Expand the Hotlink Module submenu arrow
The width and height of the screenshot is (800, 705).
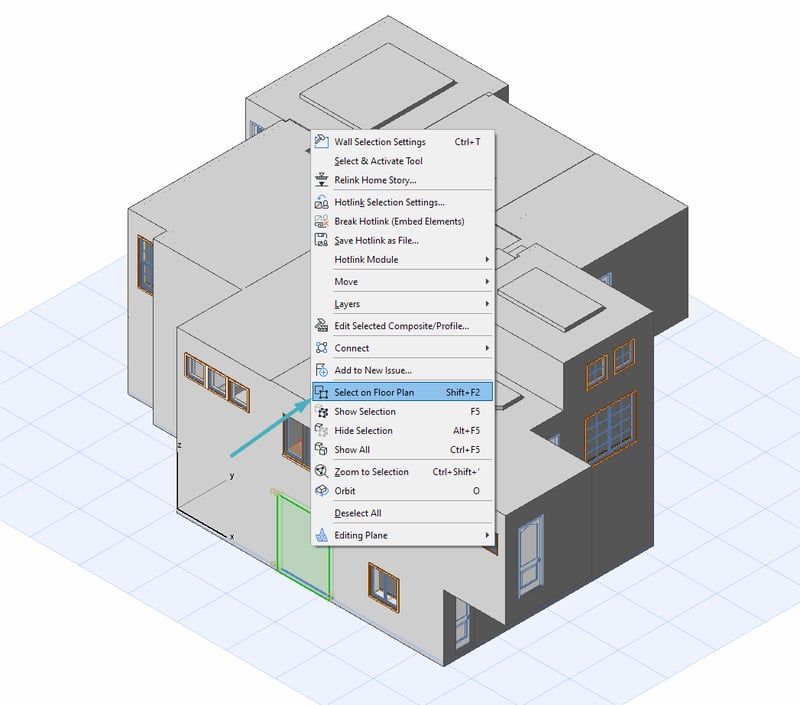[x=487, y=260]
